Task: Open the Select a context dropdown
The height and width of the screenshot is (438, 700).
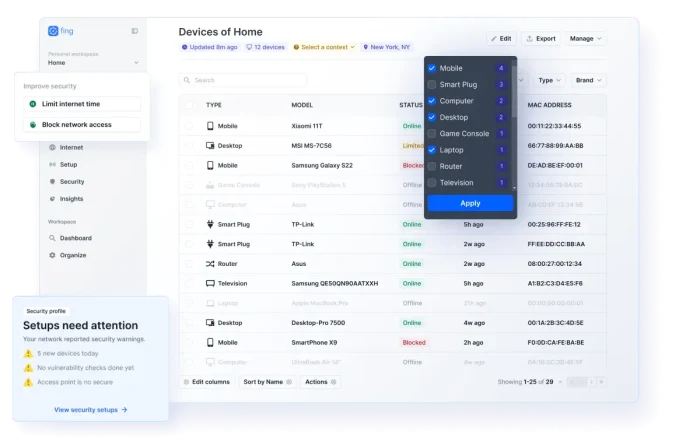Action: (324, 47)
